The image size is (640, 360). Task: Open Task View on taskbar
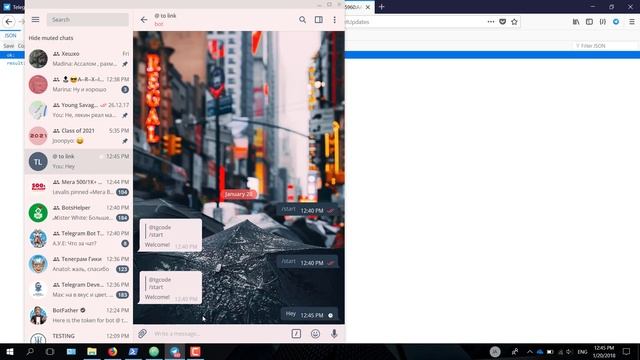coord(50,351)
